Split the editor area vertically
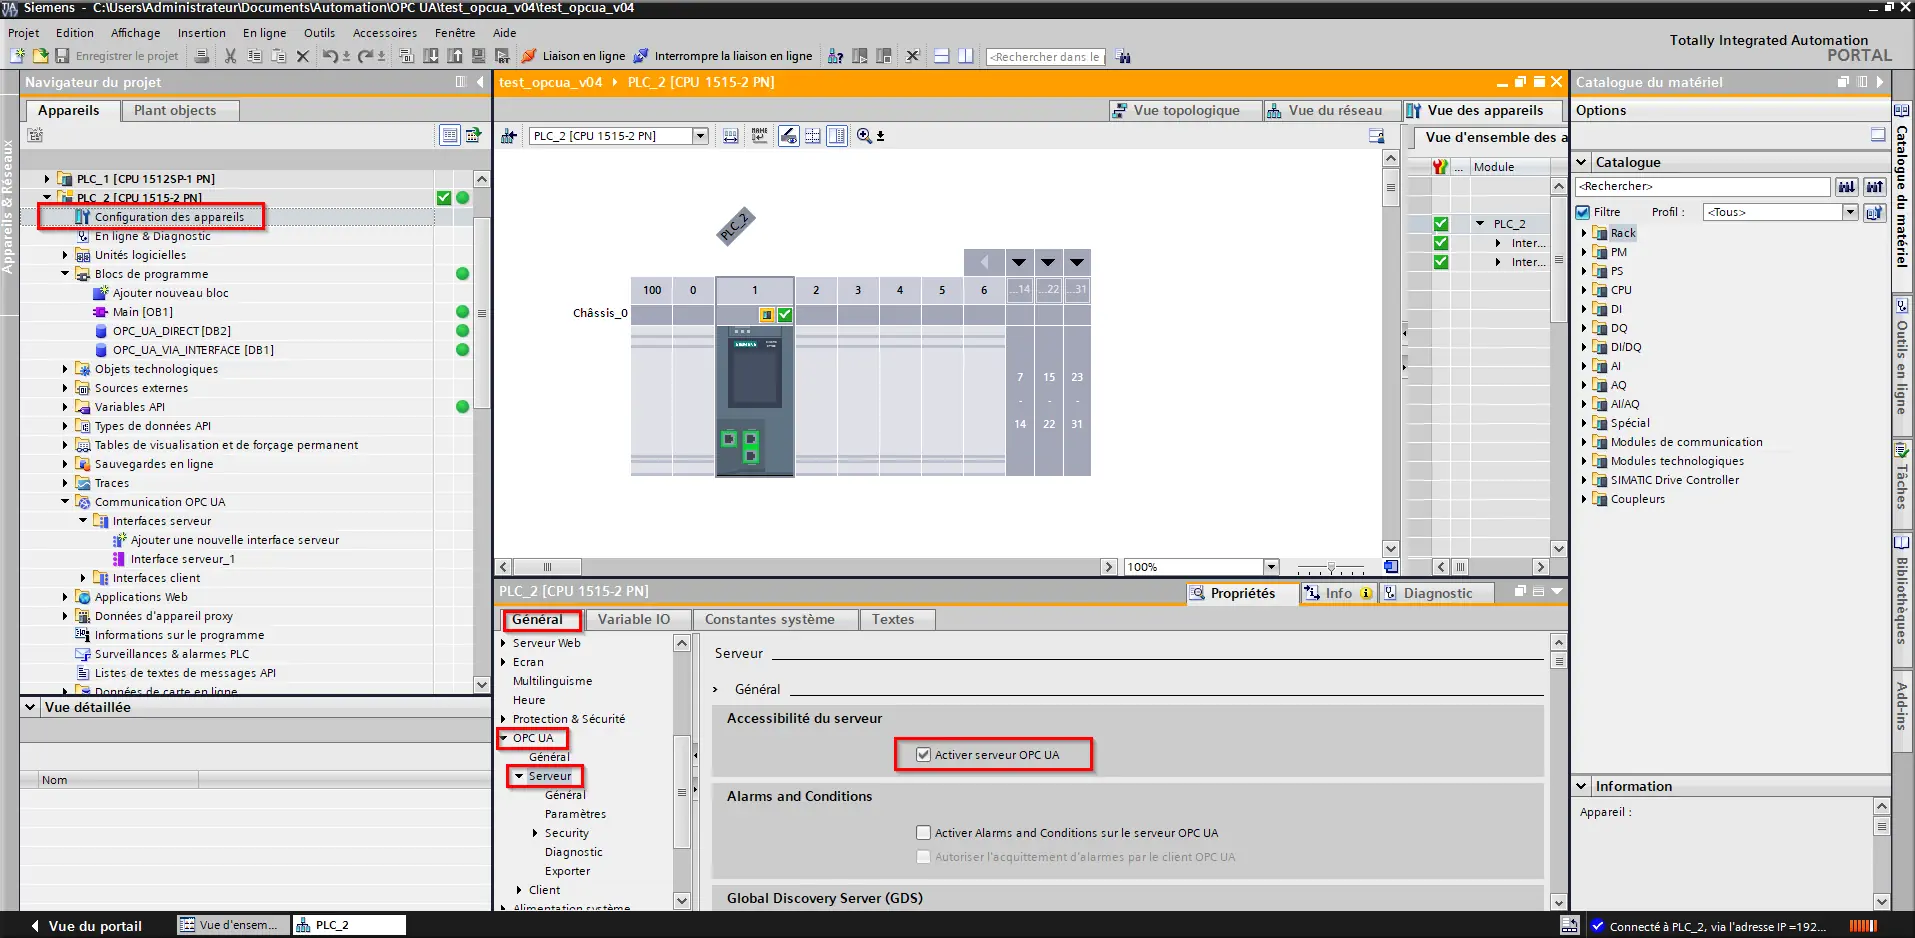This screenshot has width=1915, height=938. tap(965, 56)
